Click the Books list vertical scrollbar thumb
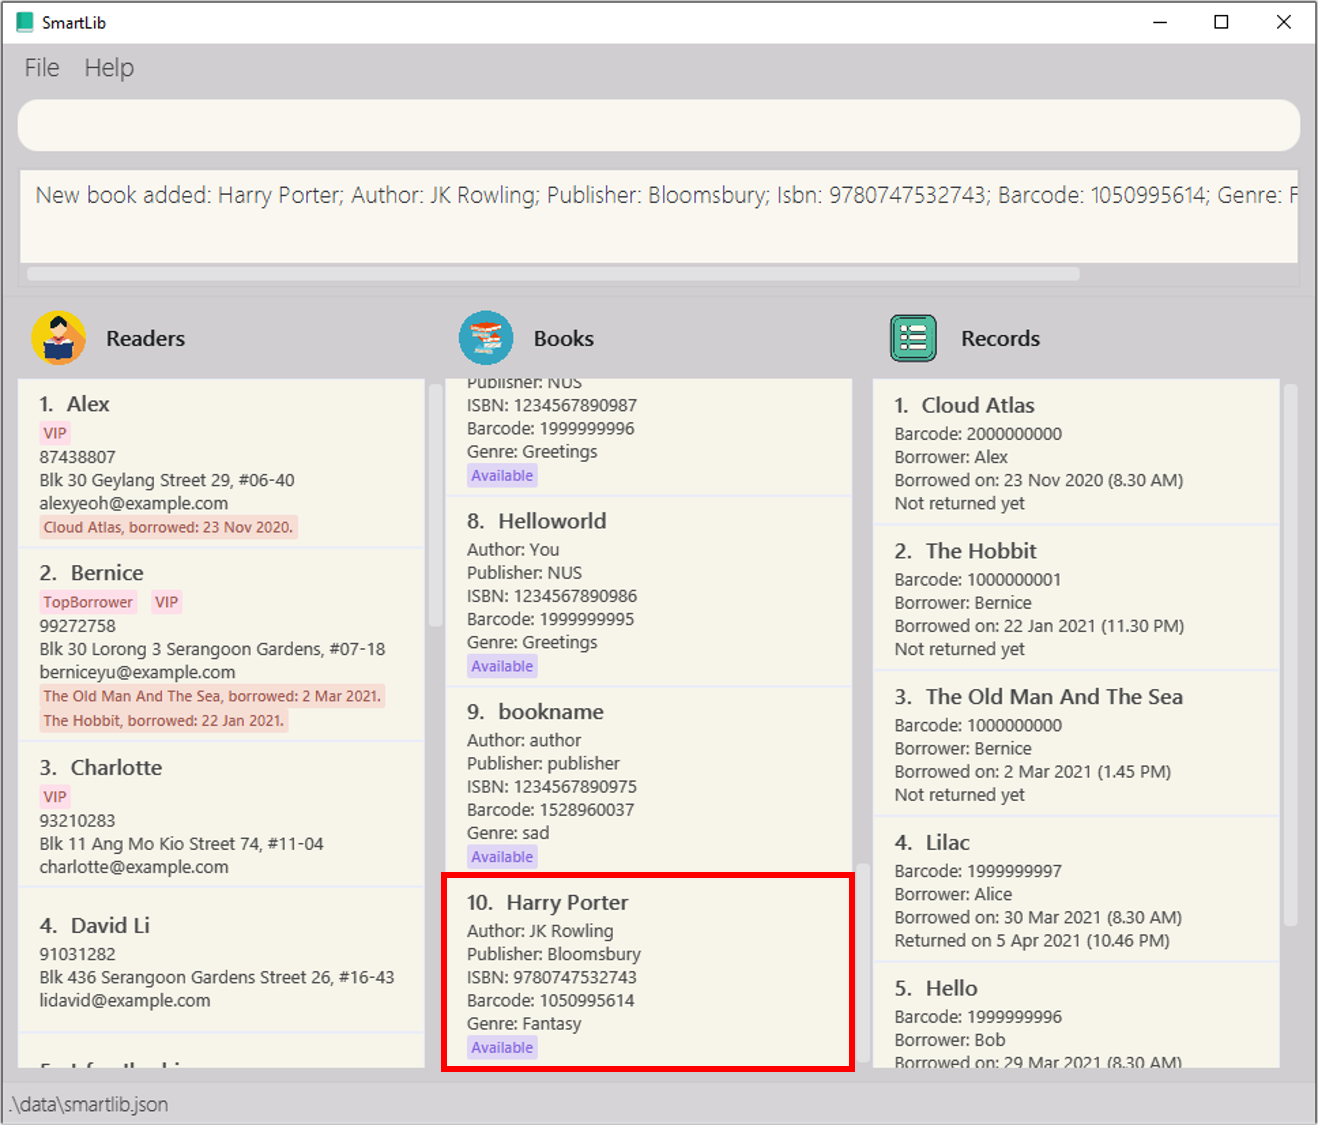The width and height of the screenshot is (1318, 1125). click(x=863, y=965)
